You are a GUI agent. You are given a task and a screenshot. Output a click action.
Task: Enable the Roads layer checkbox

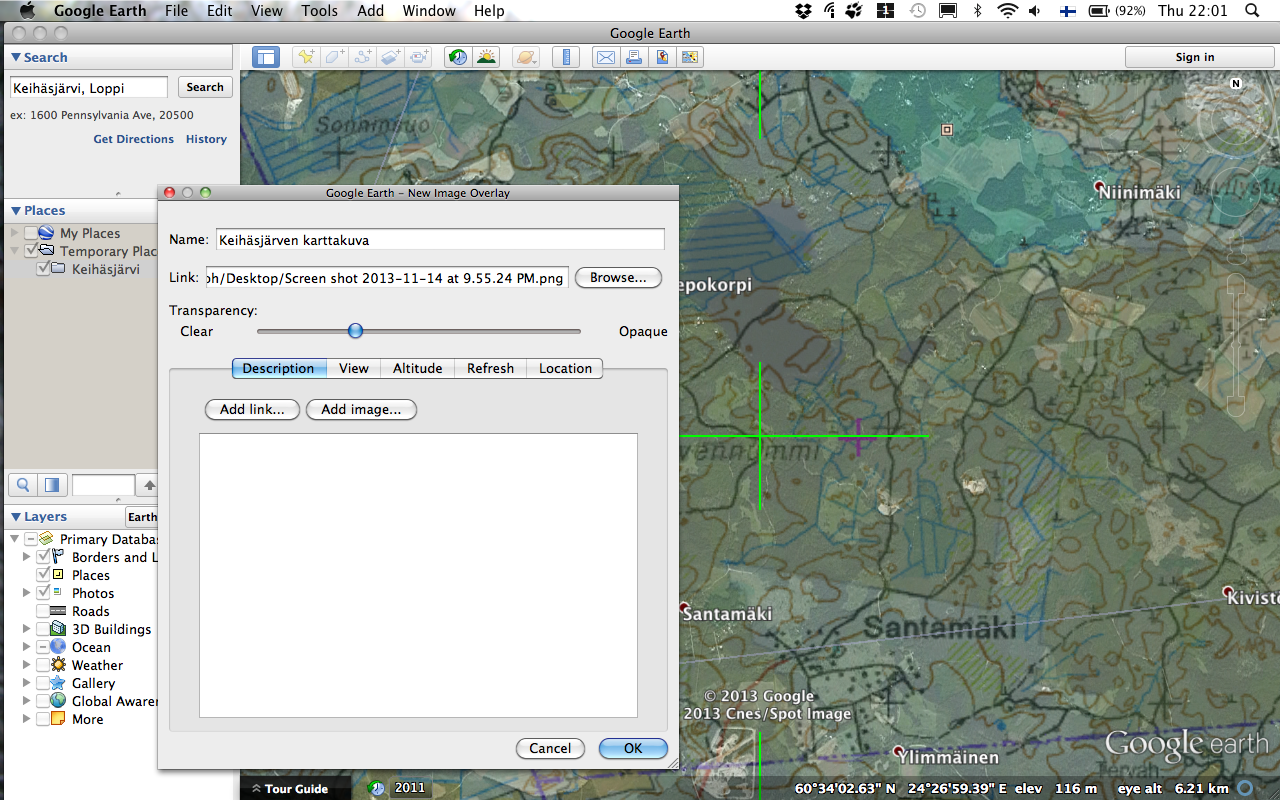pyautogui.click(x=43, y=611)
